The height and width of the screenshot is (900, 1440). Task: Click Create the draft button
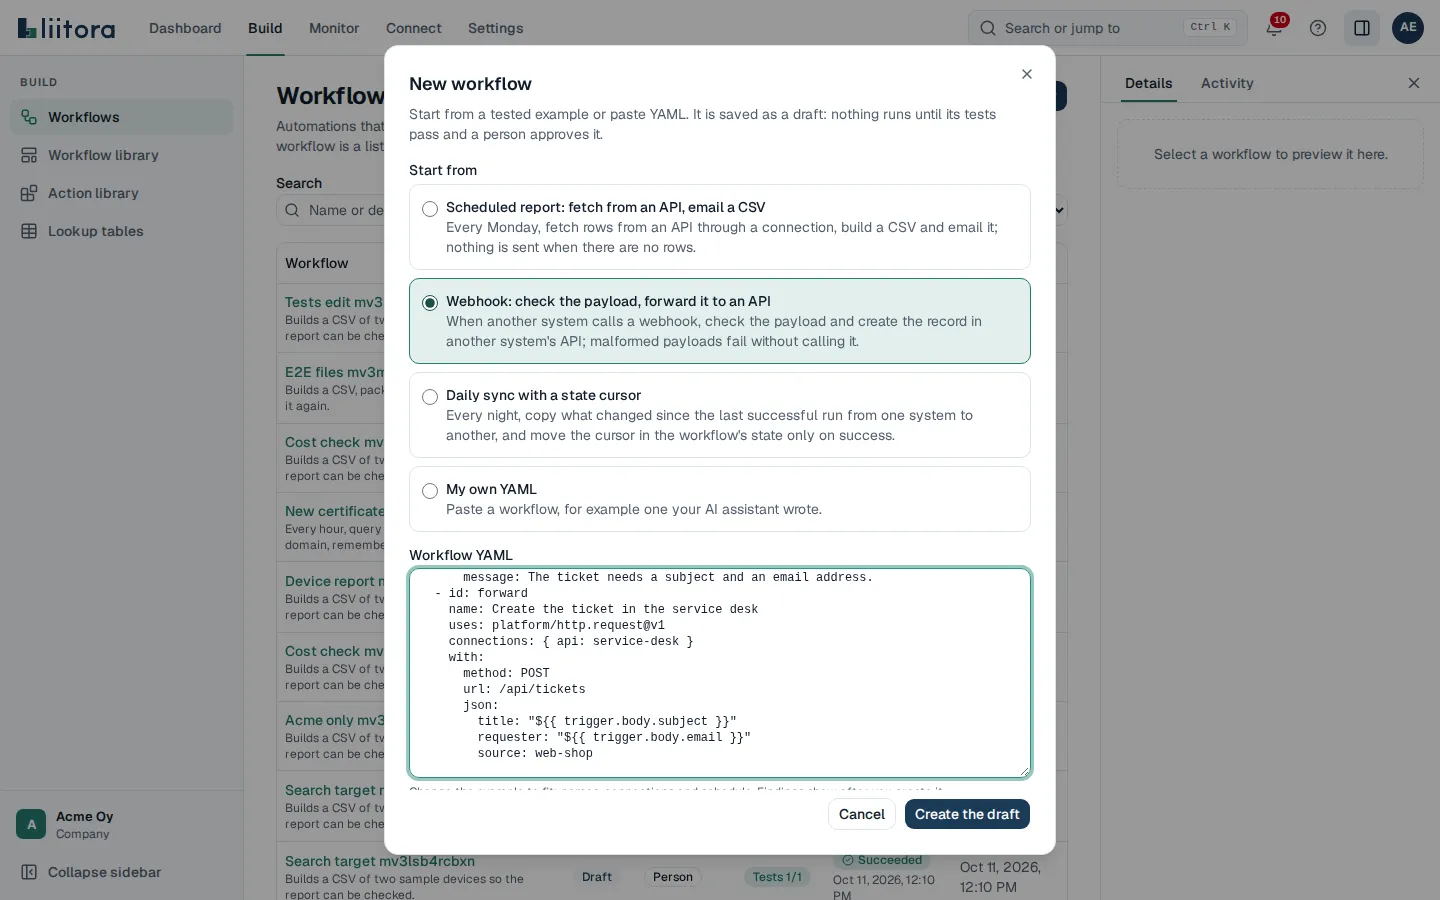[967, 814]
